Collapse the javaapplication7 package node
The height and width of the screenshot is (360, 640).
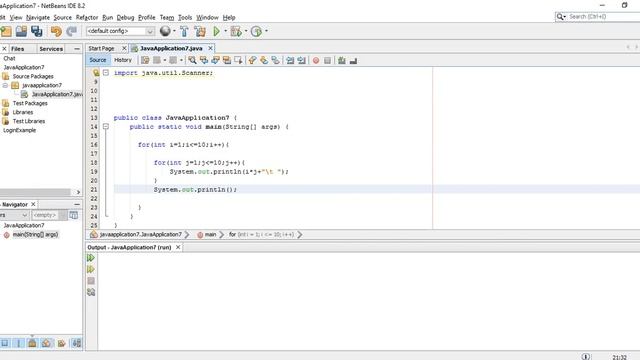pyautogui.click(x=5, y=85)
